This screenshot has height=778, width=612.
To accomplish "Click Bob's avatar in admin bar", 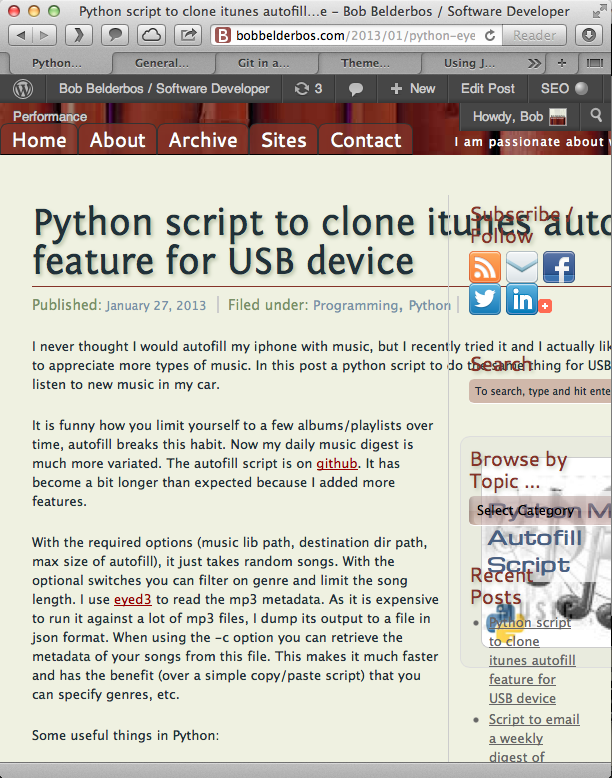I will [558, 117].
